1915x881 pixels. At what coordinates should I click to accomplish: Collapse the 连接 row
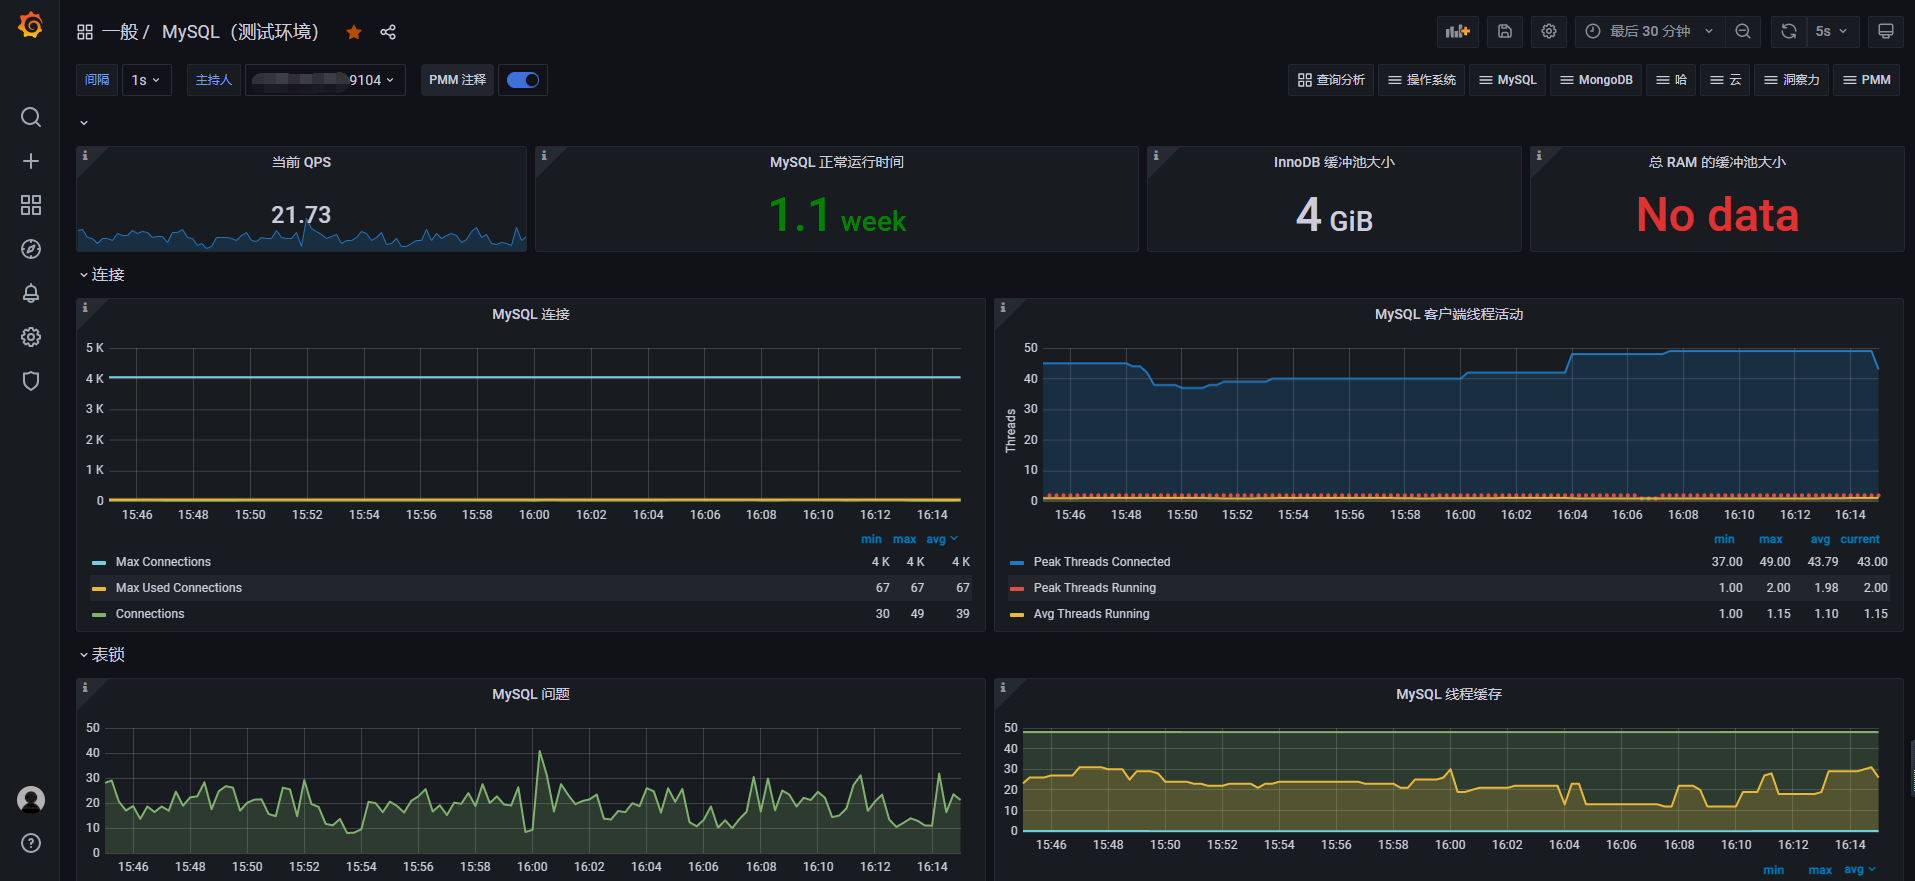102,274
